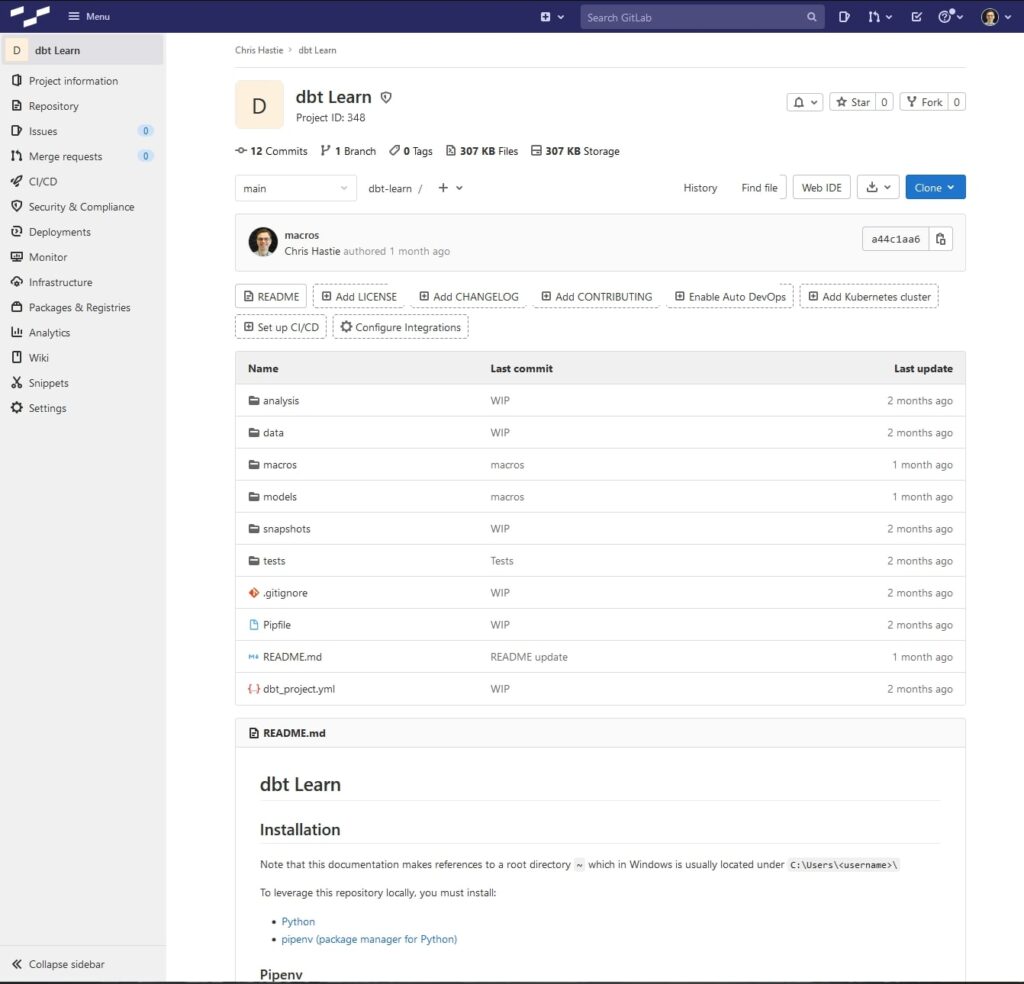The image size is (1024, 984).
Task: Open the search field in the top bar
Action: (x=700, y=16)
